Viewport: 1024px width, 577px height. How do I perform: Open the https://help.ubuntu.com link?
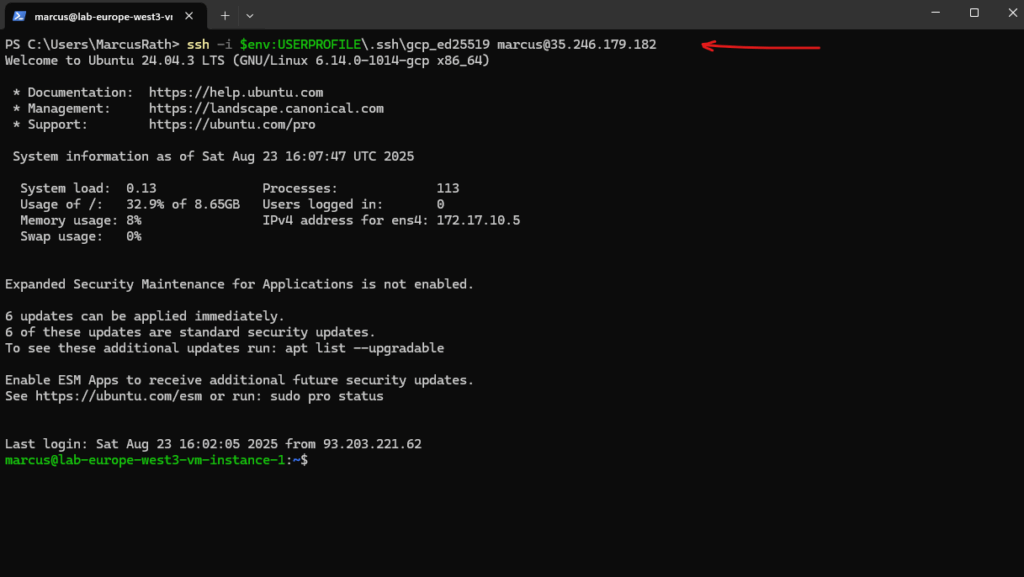[x=236, y=93]
